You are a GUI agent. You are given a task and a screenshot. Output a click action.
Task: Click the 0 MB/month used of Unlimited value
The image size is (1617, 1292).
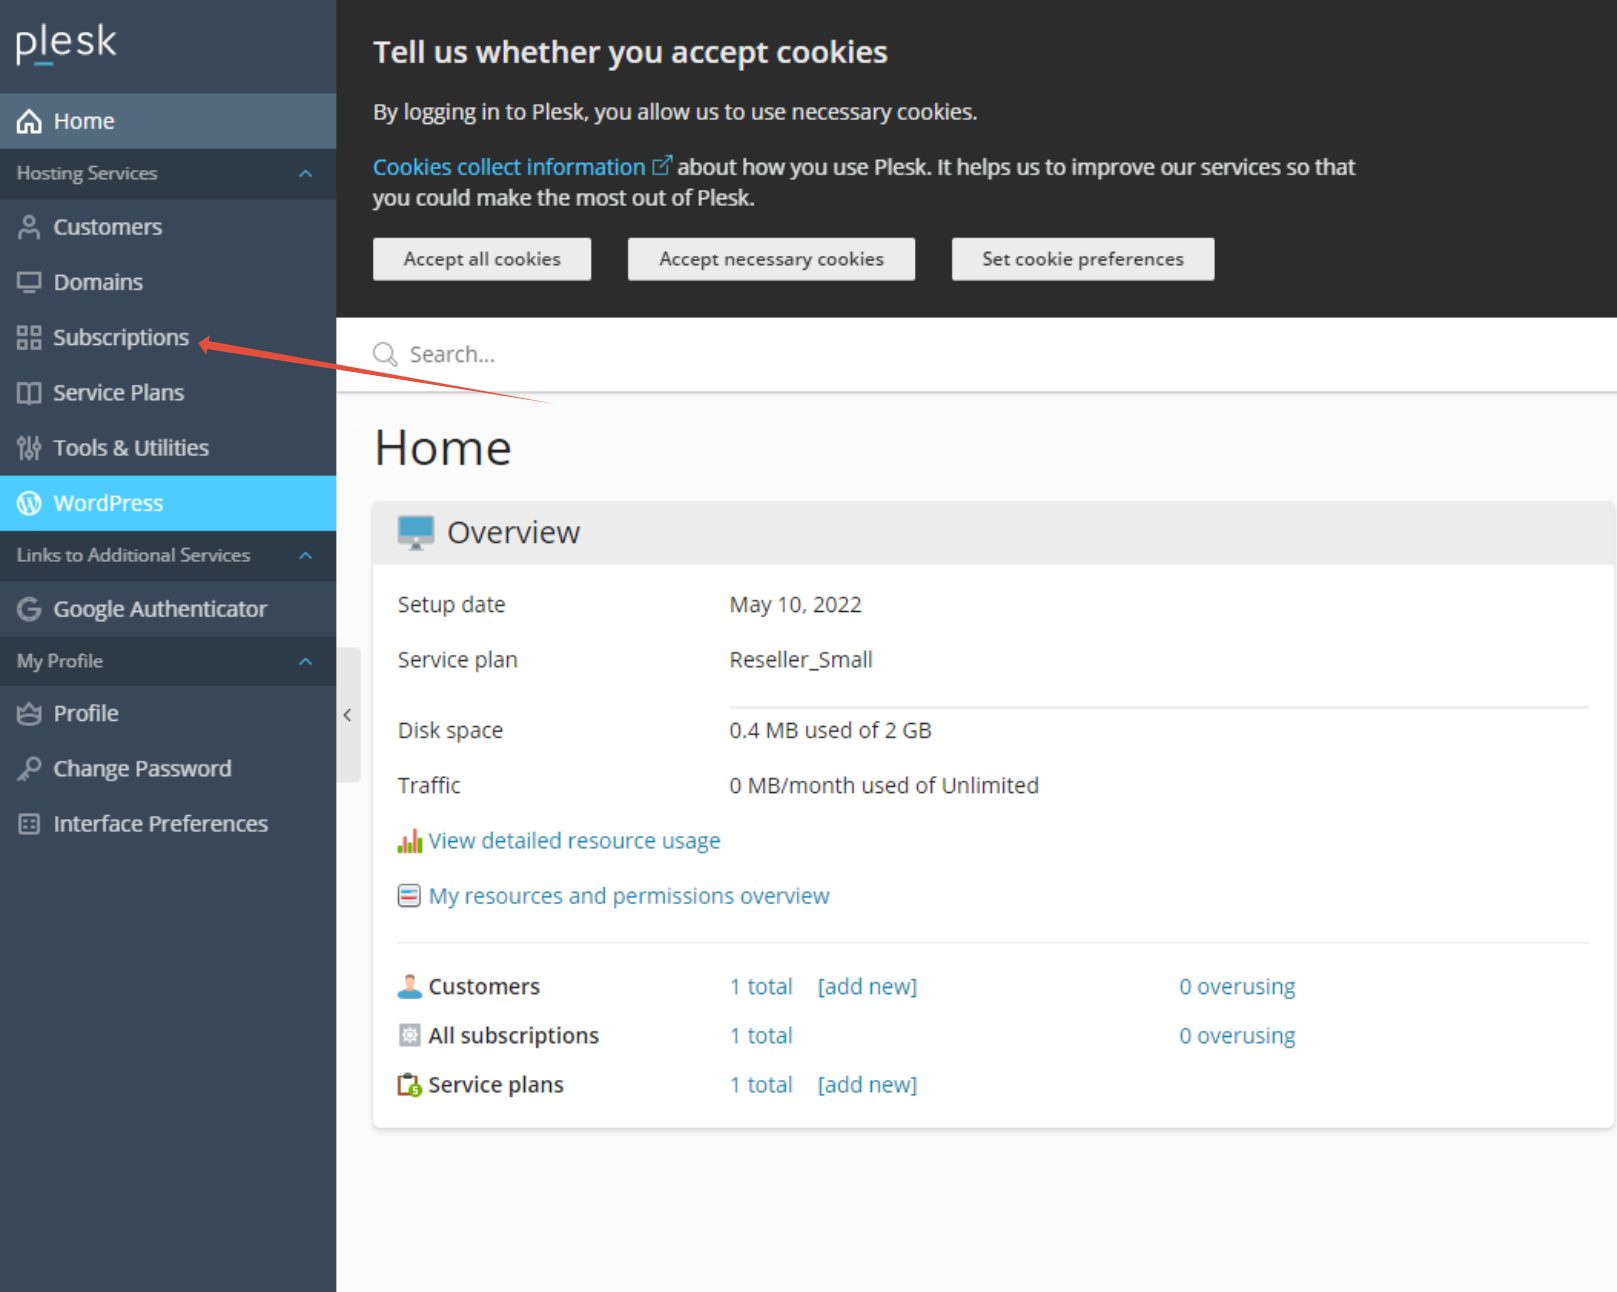[884, 786]
